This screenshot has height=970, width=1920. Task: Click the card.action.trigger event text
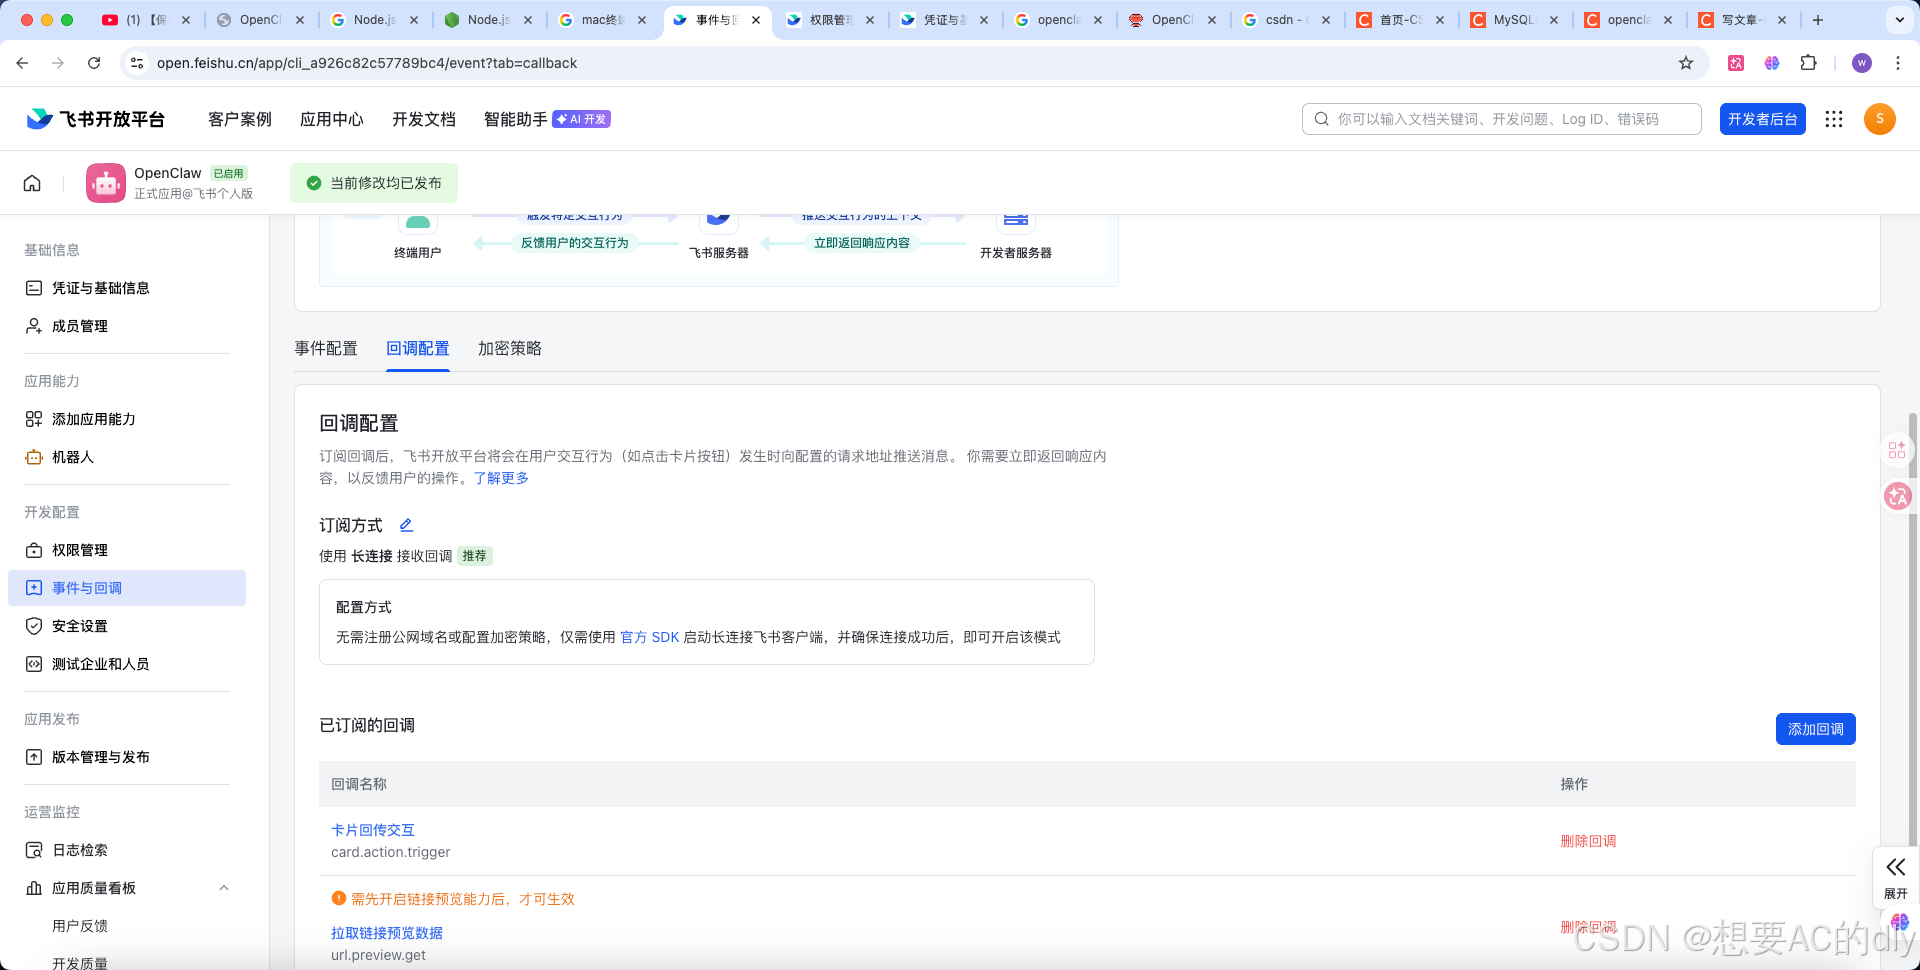[x=391, y=852]
